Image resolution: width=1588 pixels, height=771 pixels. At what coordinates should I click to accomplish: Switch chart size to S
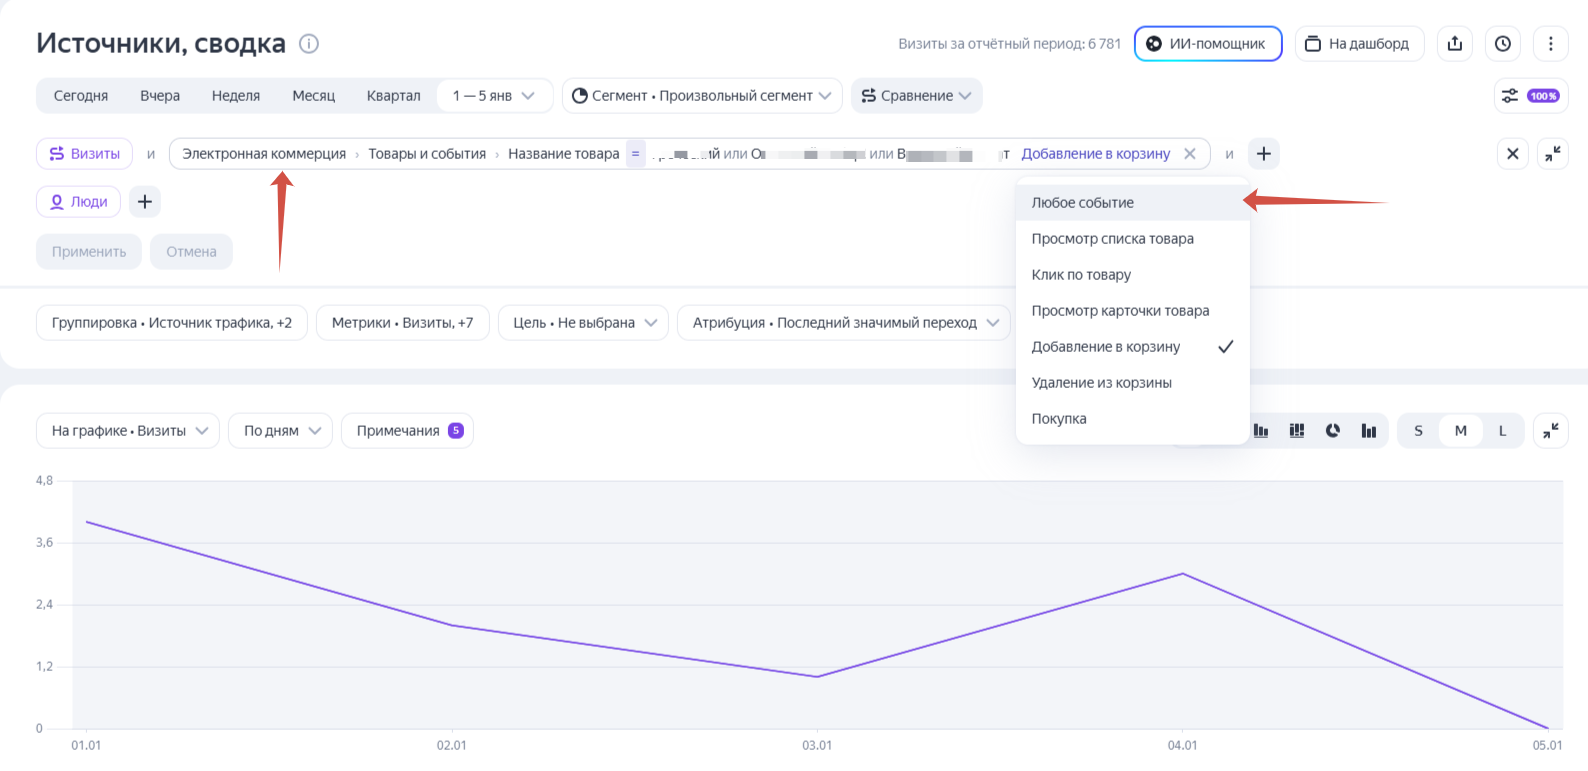pyautogui.click(x=1418, y=431)
